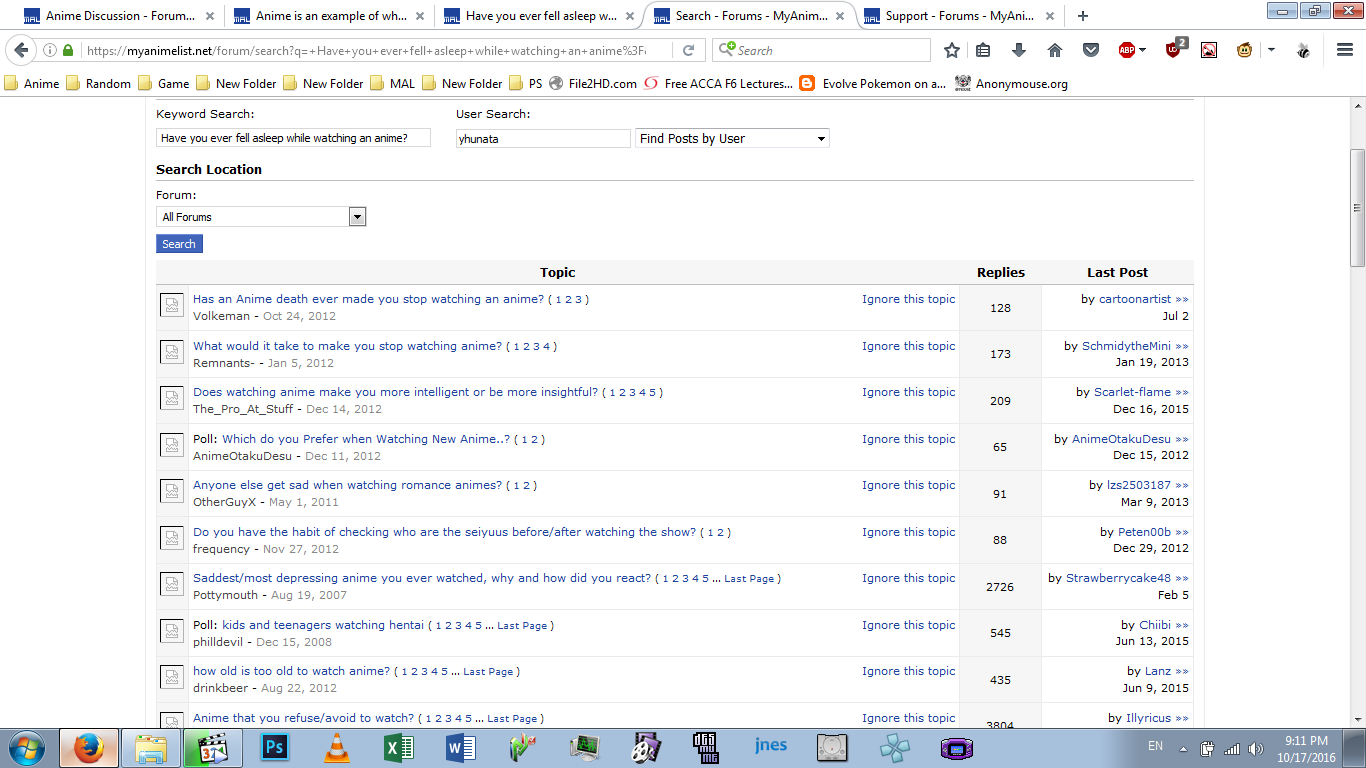Switch to the Support - Forums tab
1366x768 pixels.
click(954, 16)
